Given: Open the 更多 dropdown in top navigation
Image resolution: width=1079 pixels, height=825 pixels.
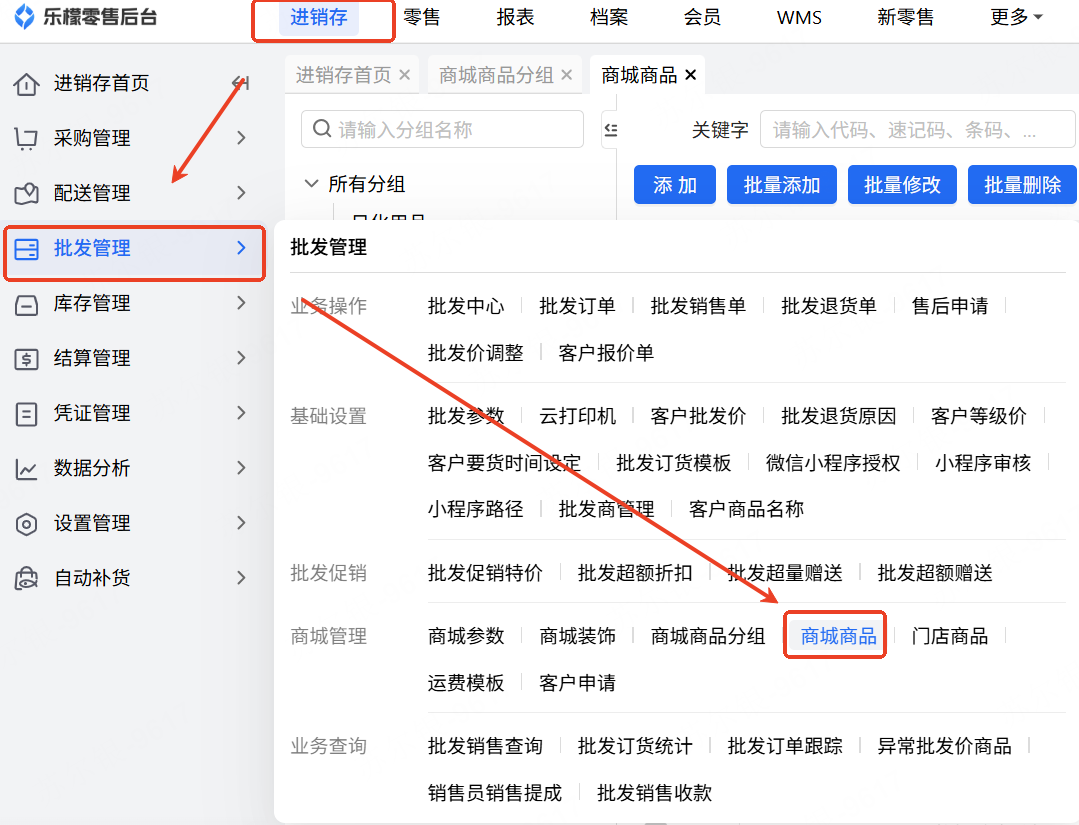Looking at the screenshot, I should click(1016, 17).
